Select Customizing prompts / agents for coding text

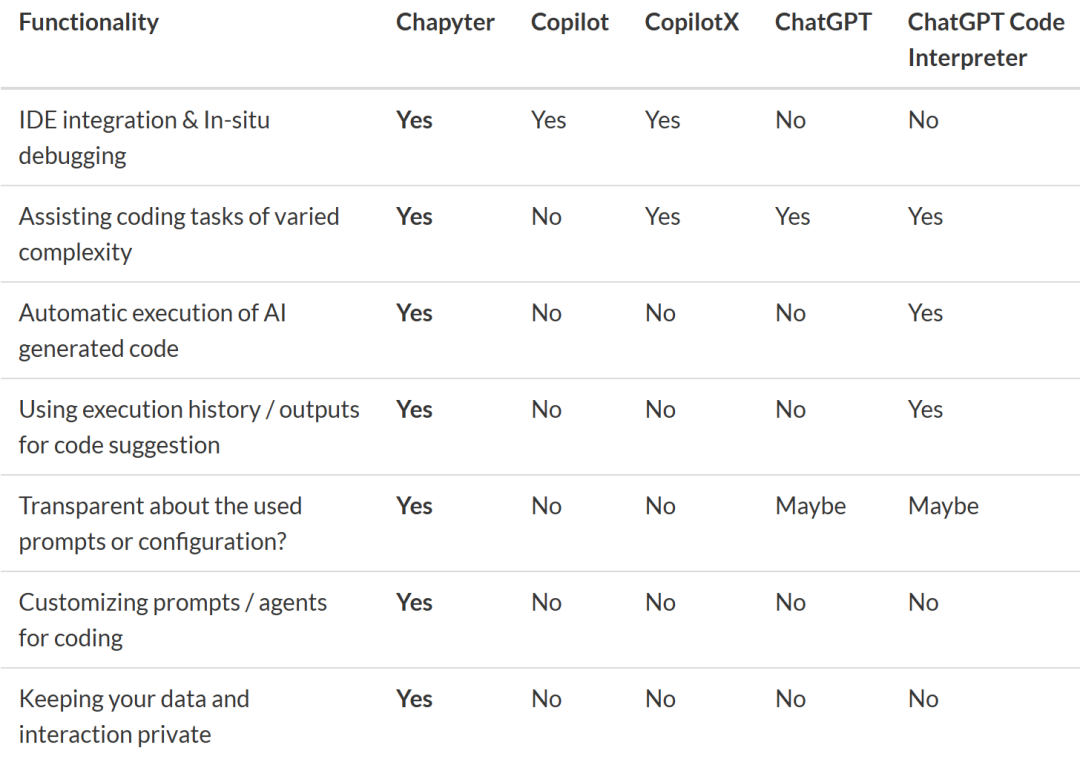click(x=172, y=620)
